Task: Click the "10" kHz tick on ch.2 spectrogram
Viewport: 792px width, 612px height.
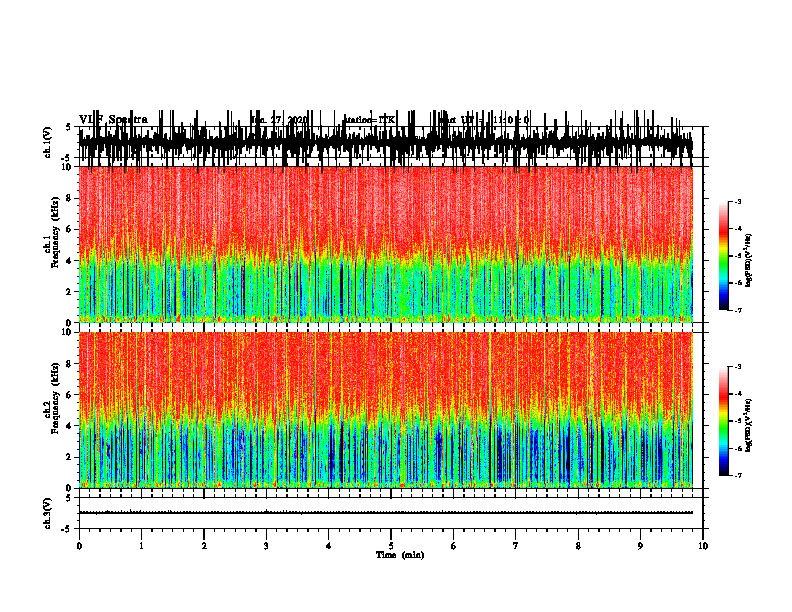Action: 68,332
